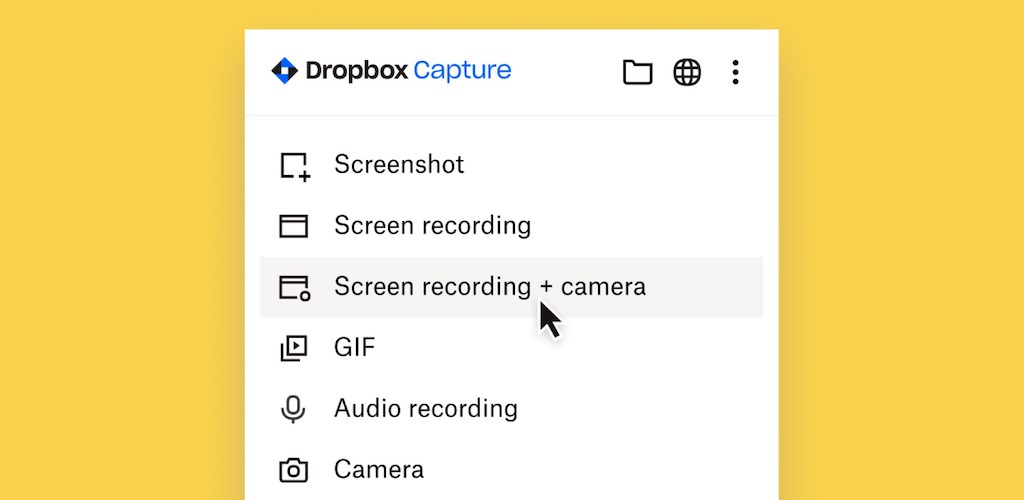Click the Screenshot crop-plus icon

tap(294, 166)
